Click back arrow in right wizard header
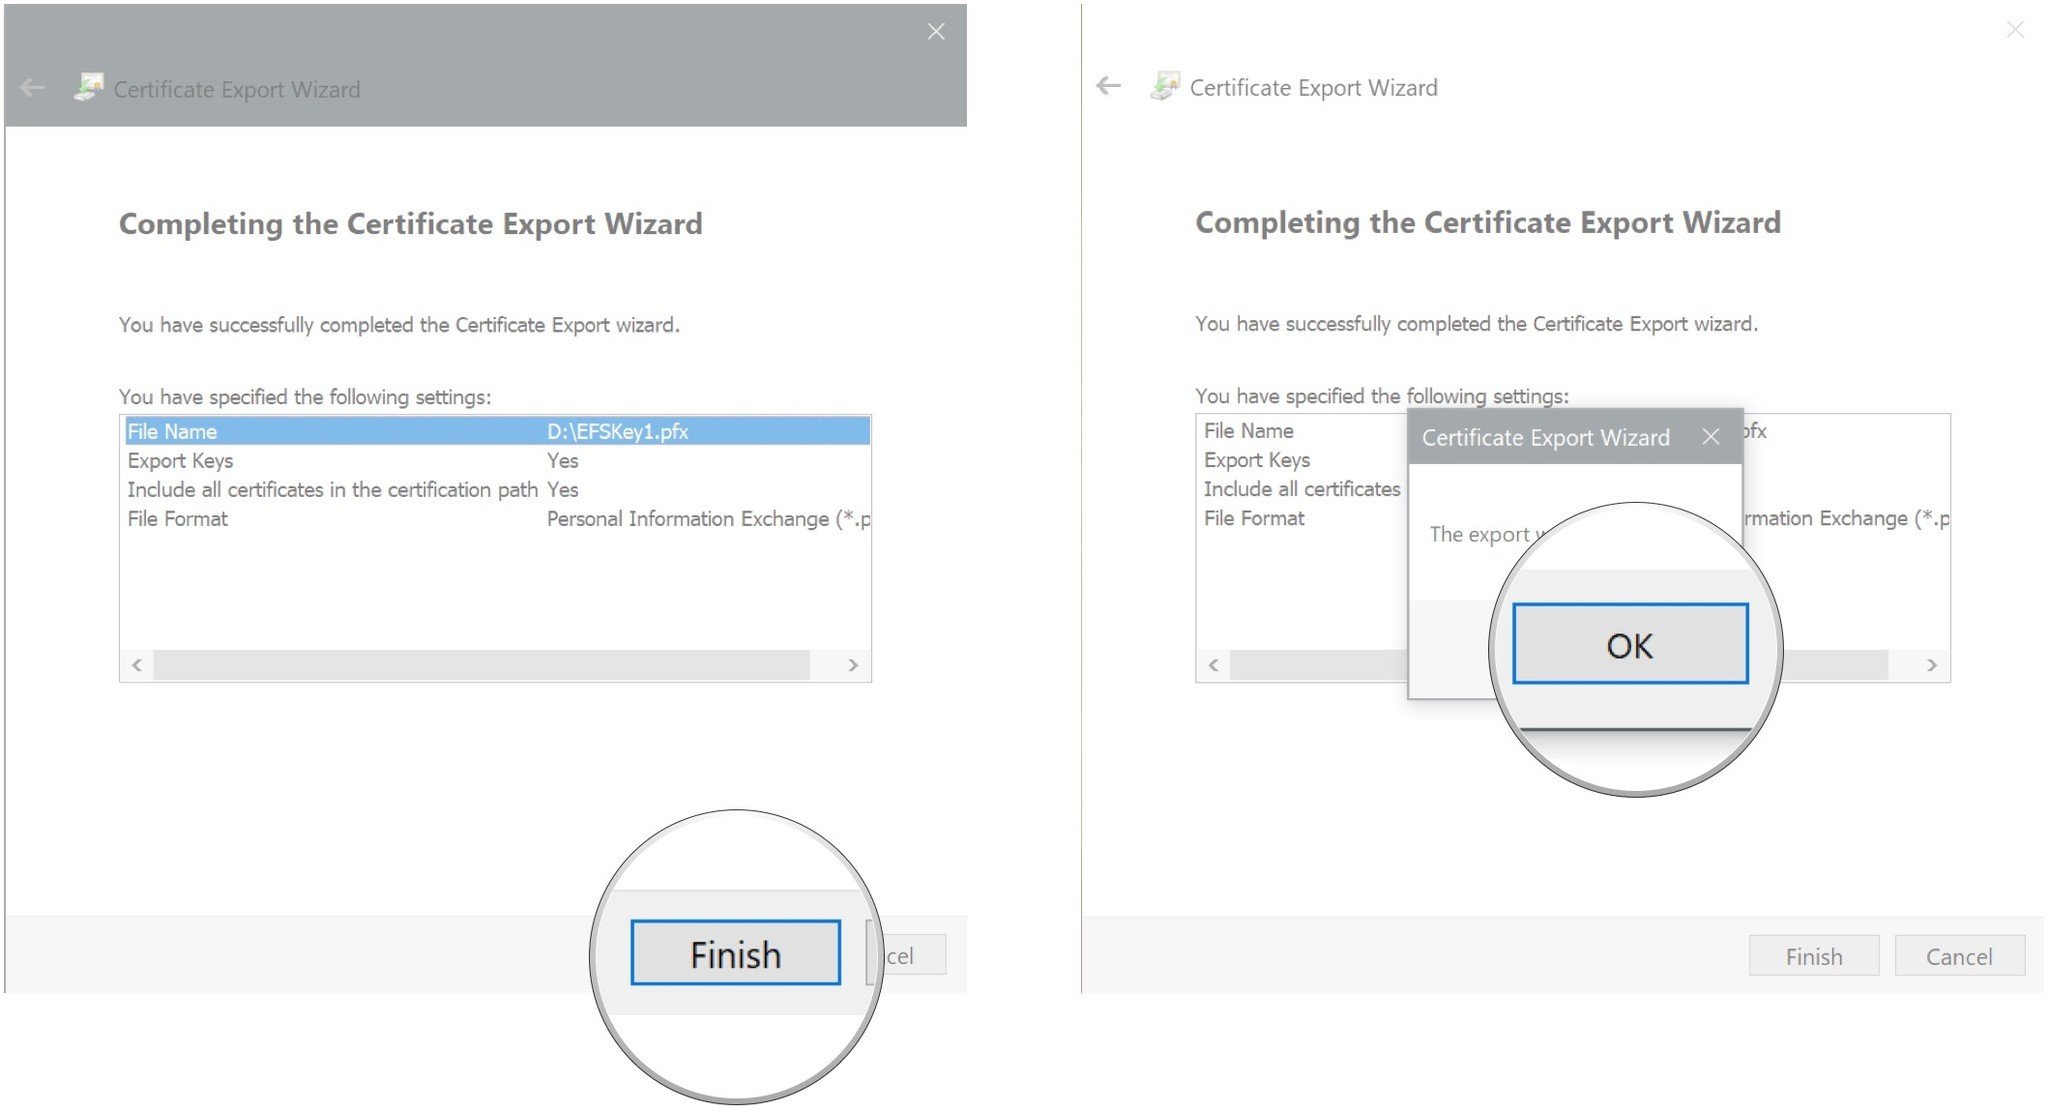Screen dimensions: 2048x1112 [1108, 86]
